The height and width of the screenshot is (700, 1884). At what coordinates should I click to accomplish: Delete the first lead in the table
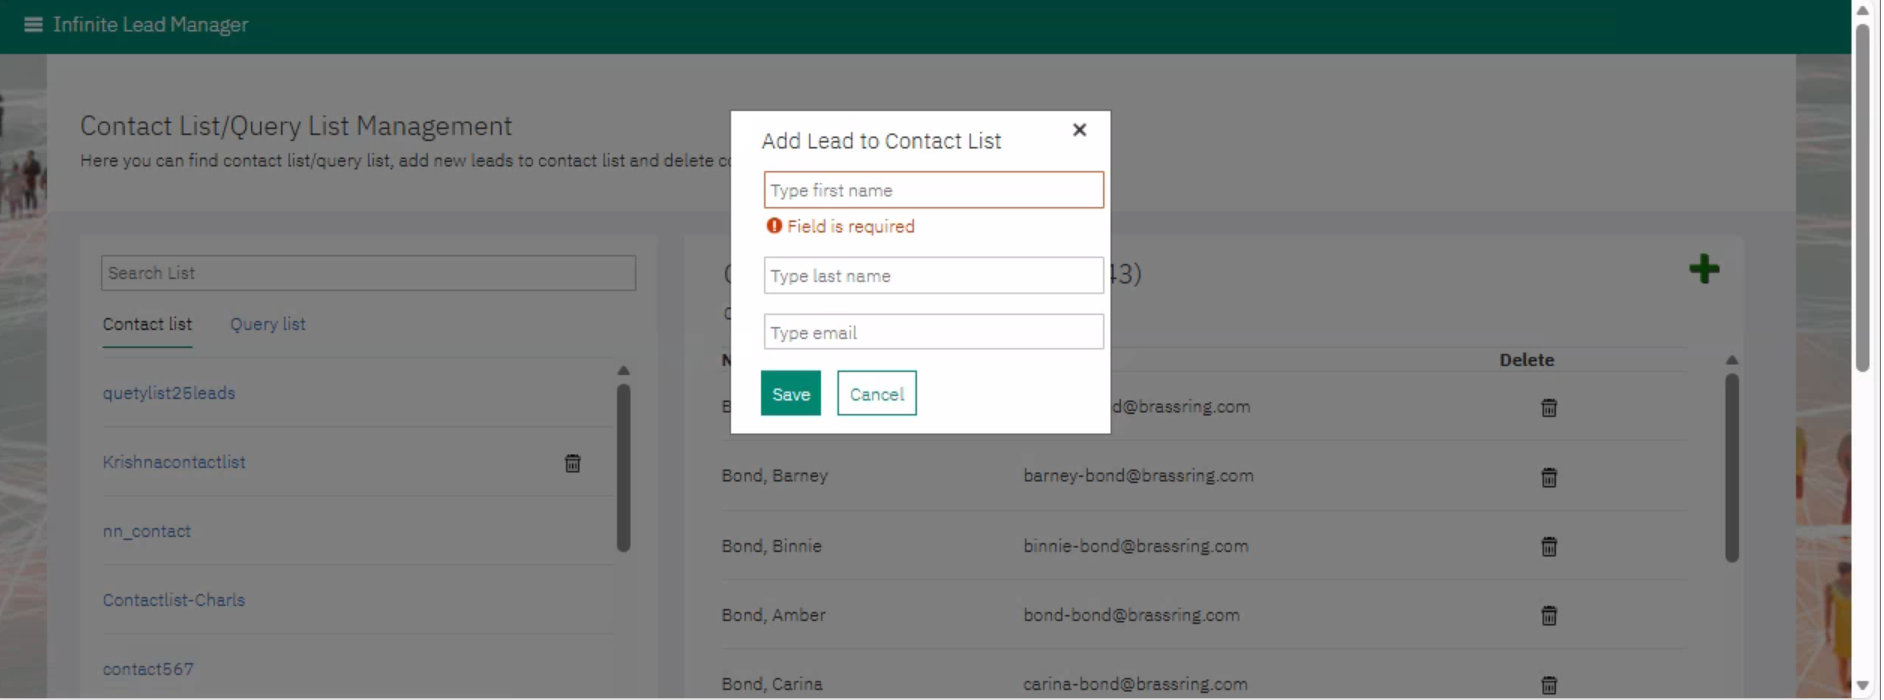pyautogui.click(x=1548, y=408)
